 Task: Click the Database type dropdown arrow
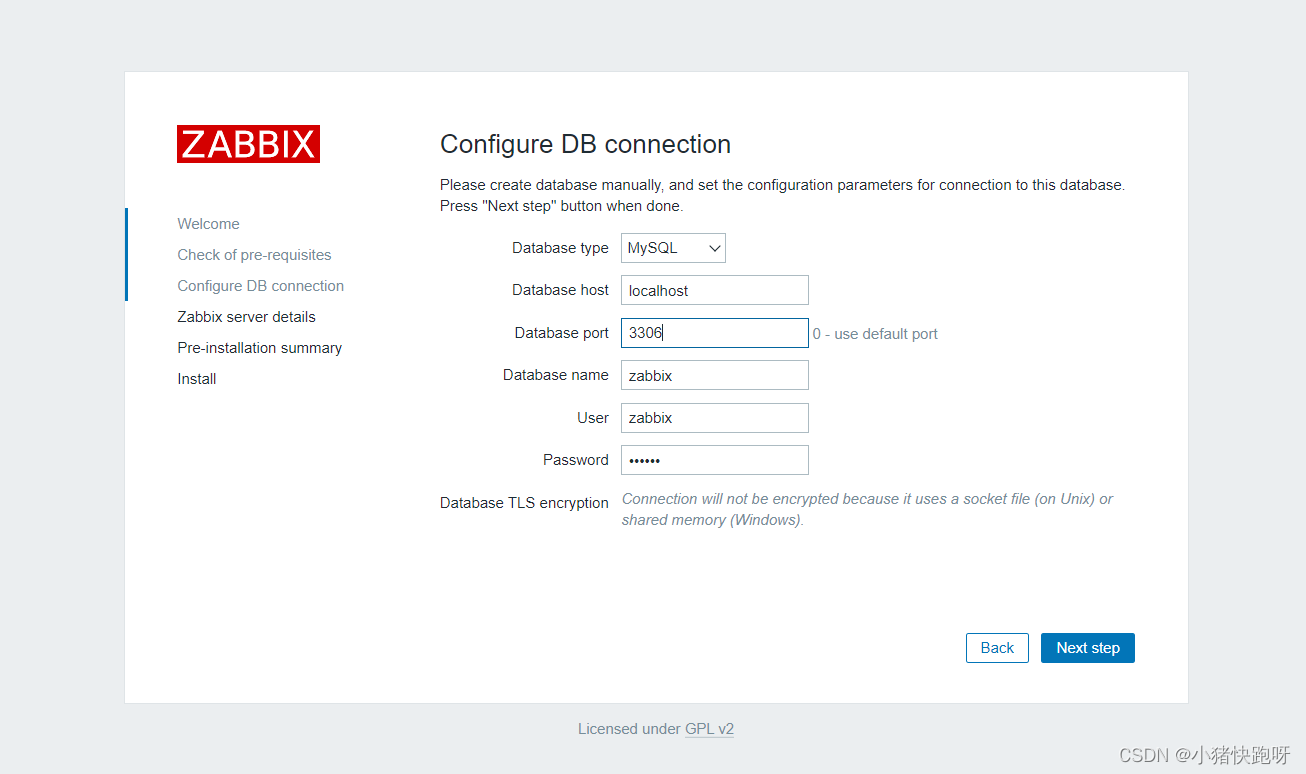(x=714, y=247)
